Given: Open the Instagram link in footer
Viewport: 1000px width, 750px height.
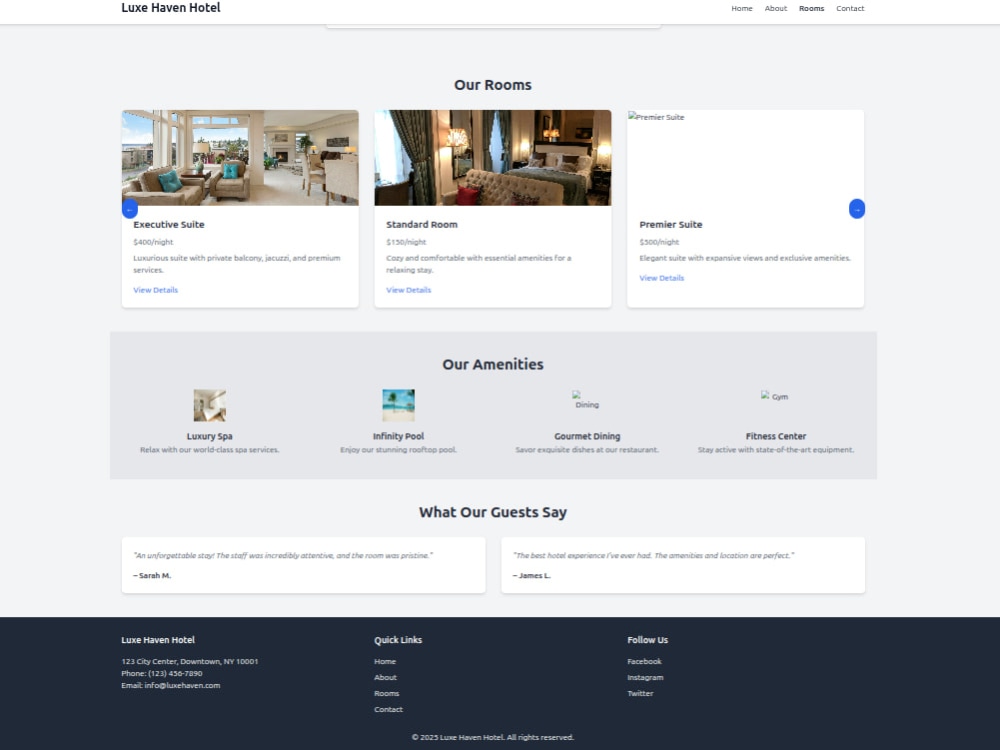Looking at the screenshot, I should pyautogui.click(x=645, y=677).
